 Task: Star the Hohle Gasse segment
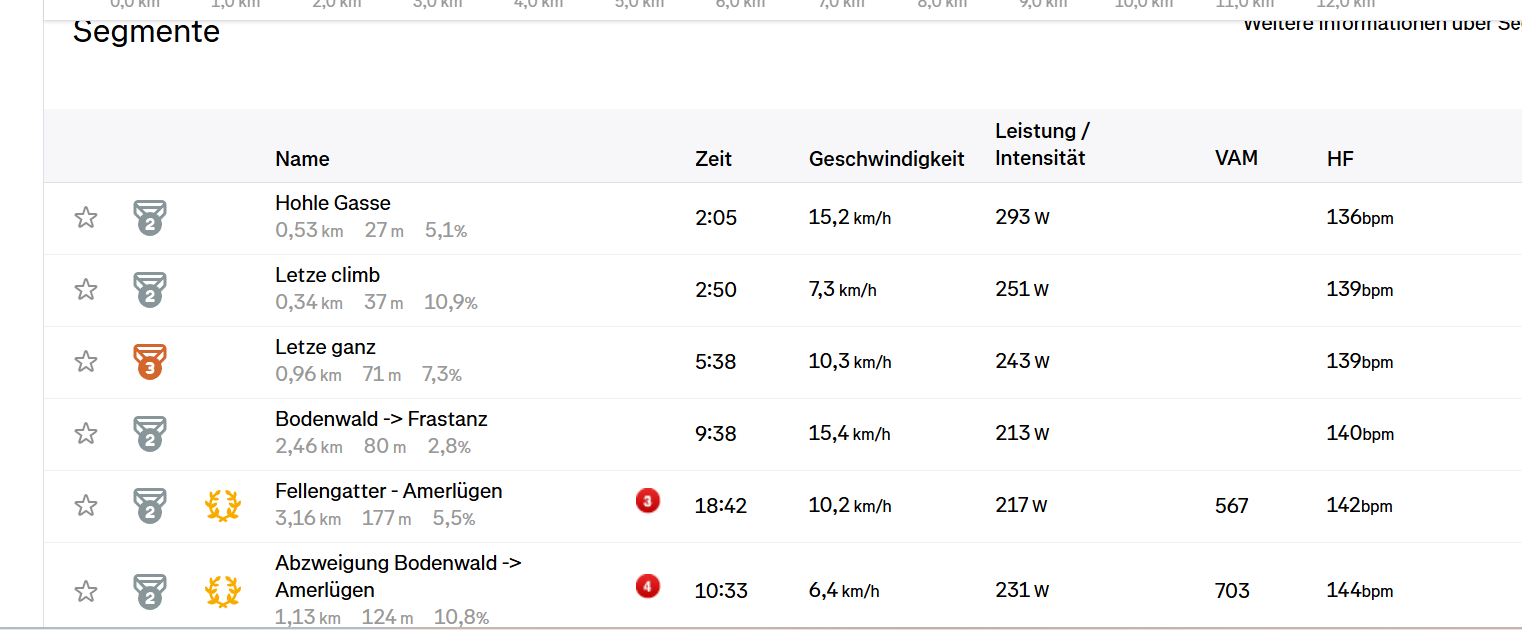(86, 218)
